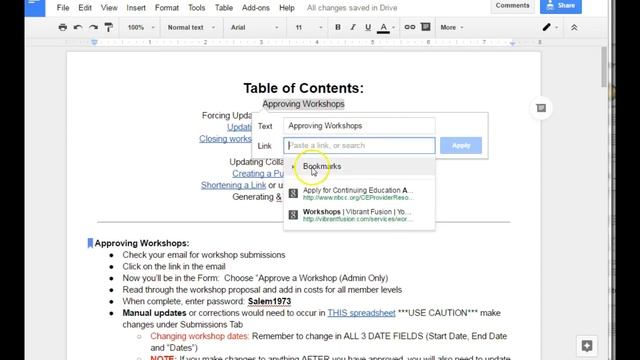
Task: Open the More toolbar dropdown
Action: coord(451,27)
